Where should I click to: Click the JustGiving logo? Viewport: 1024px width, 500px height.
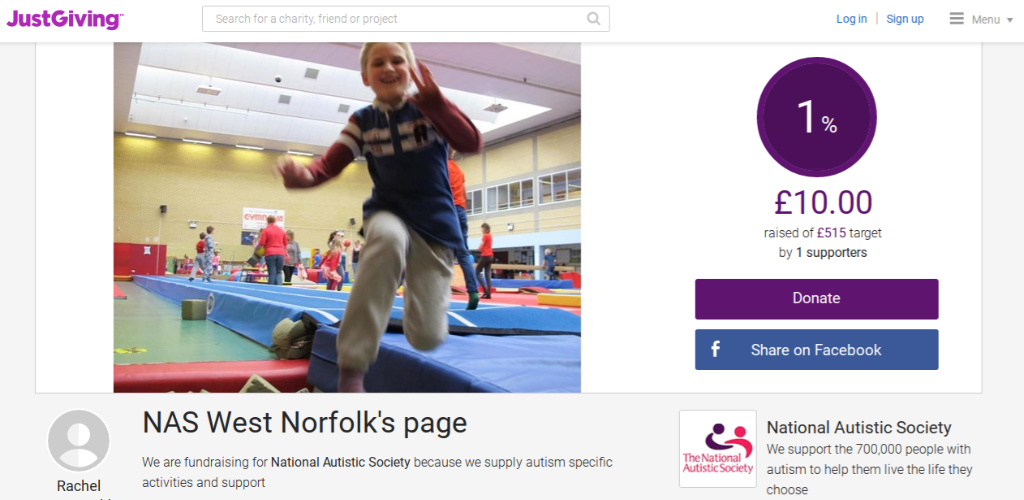click(x=64, y=20)
